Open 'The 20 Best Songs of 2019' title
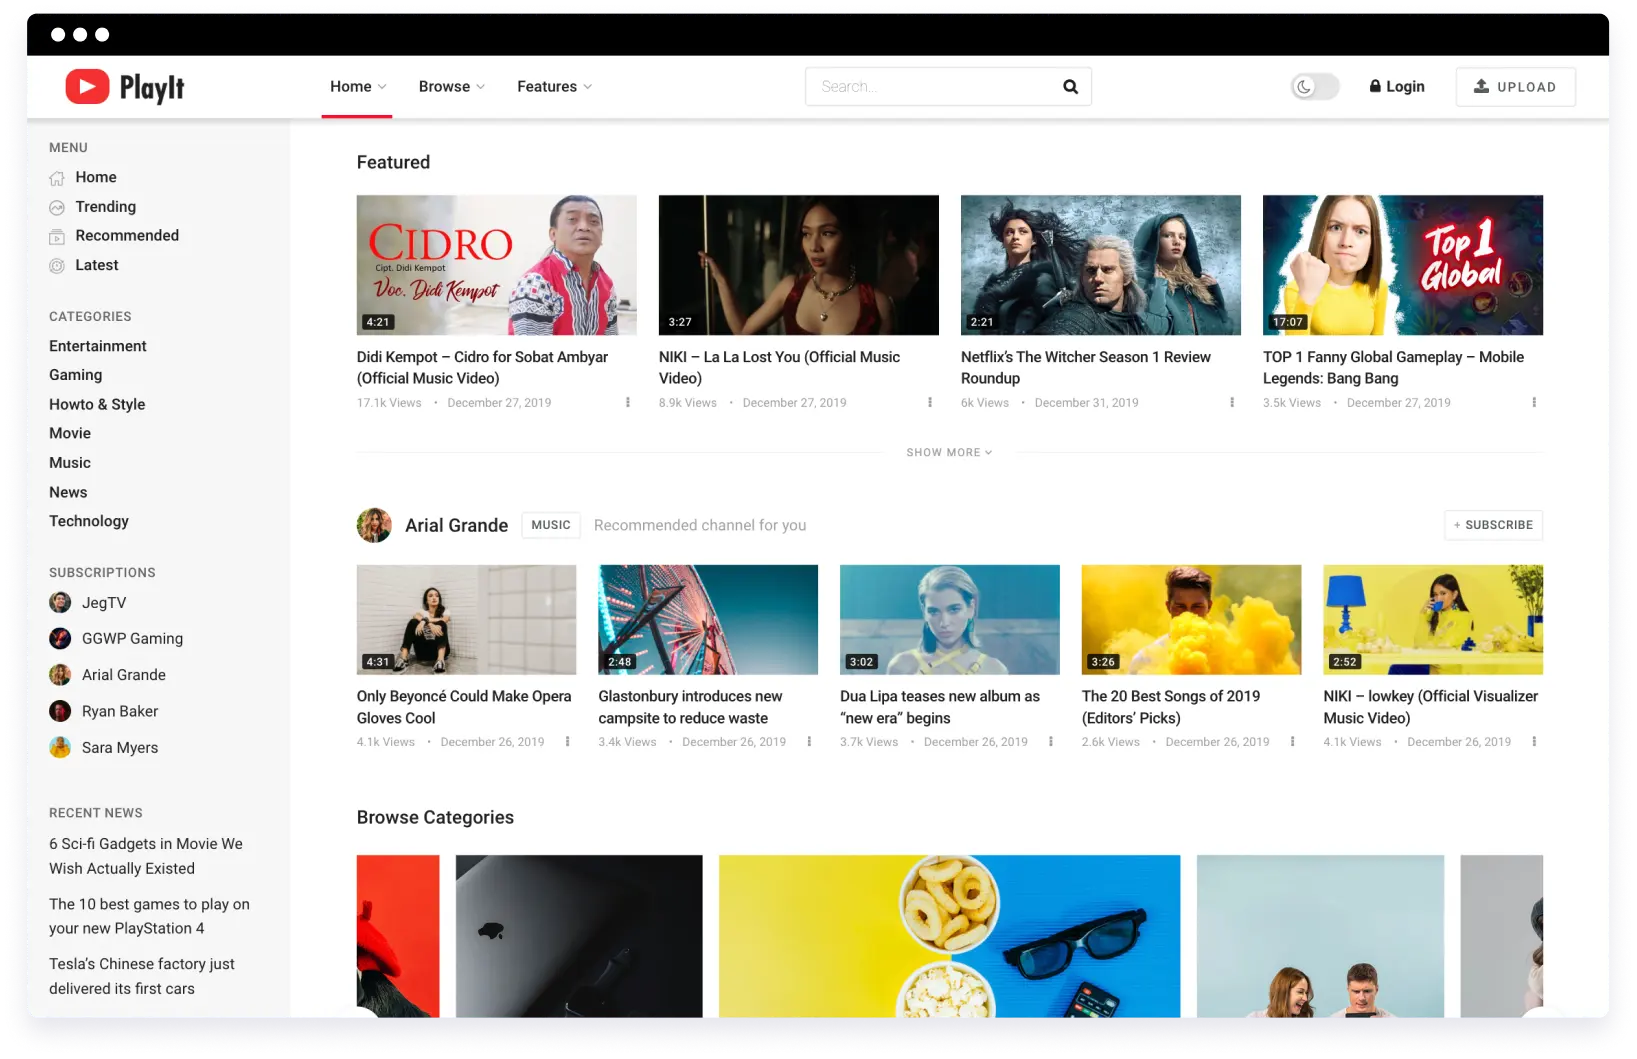 [x=1171, y=708]
